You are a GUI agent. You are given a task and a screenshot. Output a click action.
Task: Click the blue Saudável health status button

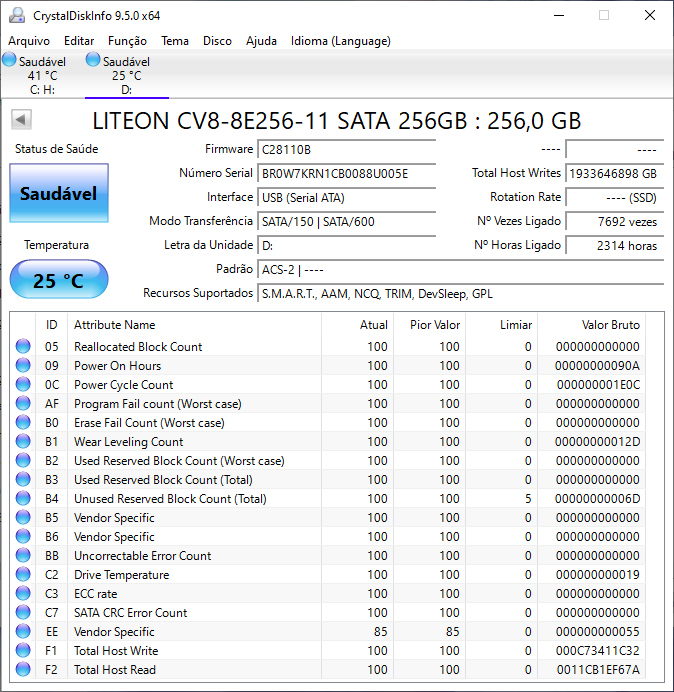(x=59, y=193)
